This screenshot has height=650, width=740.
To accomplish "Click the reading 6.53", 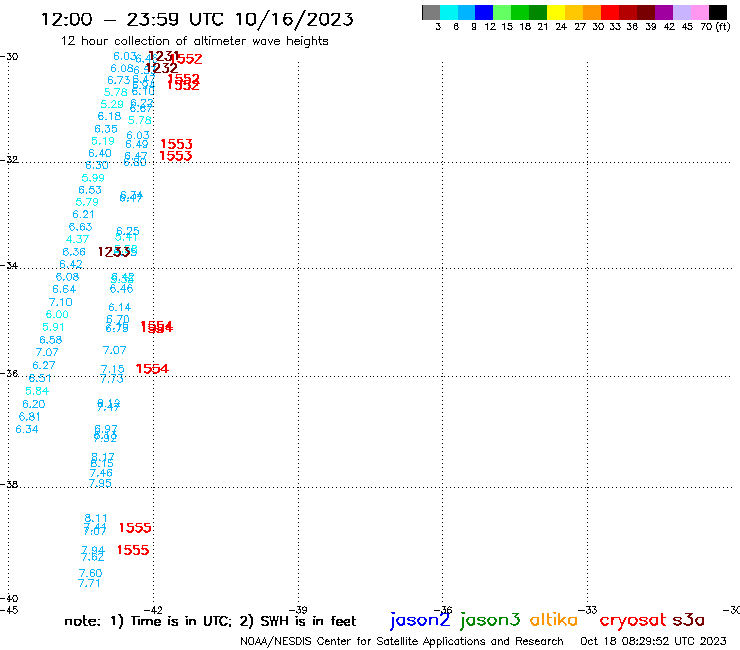I will 90,190.
